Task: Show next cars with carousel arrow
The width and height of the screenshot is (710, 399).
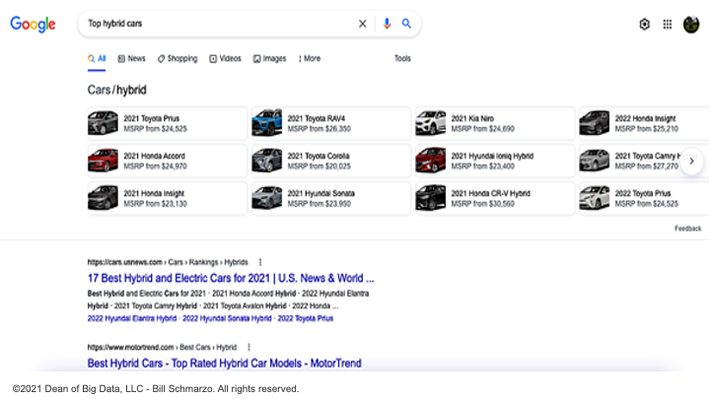Action: point(691,161)
